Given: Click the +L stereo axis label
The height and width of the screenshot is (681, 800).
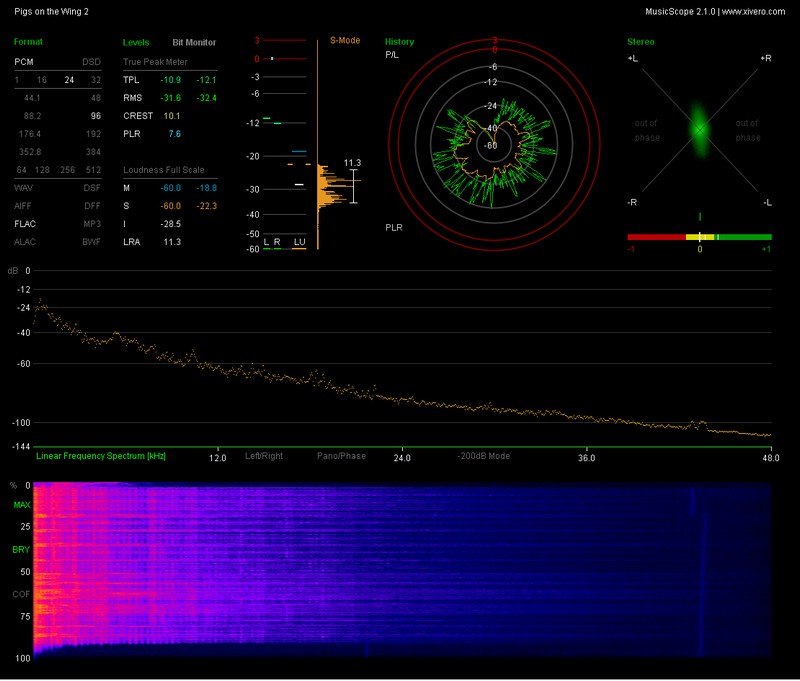Looking at the screenshot, I should point(632,59).
